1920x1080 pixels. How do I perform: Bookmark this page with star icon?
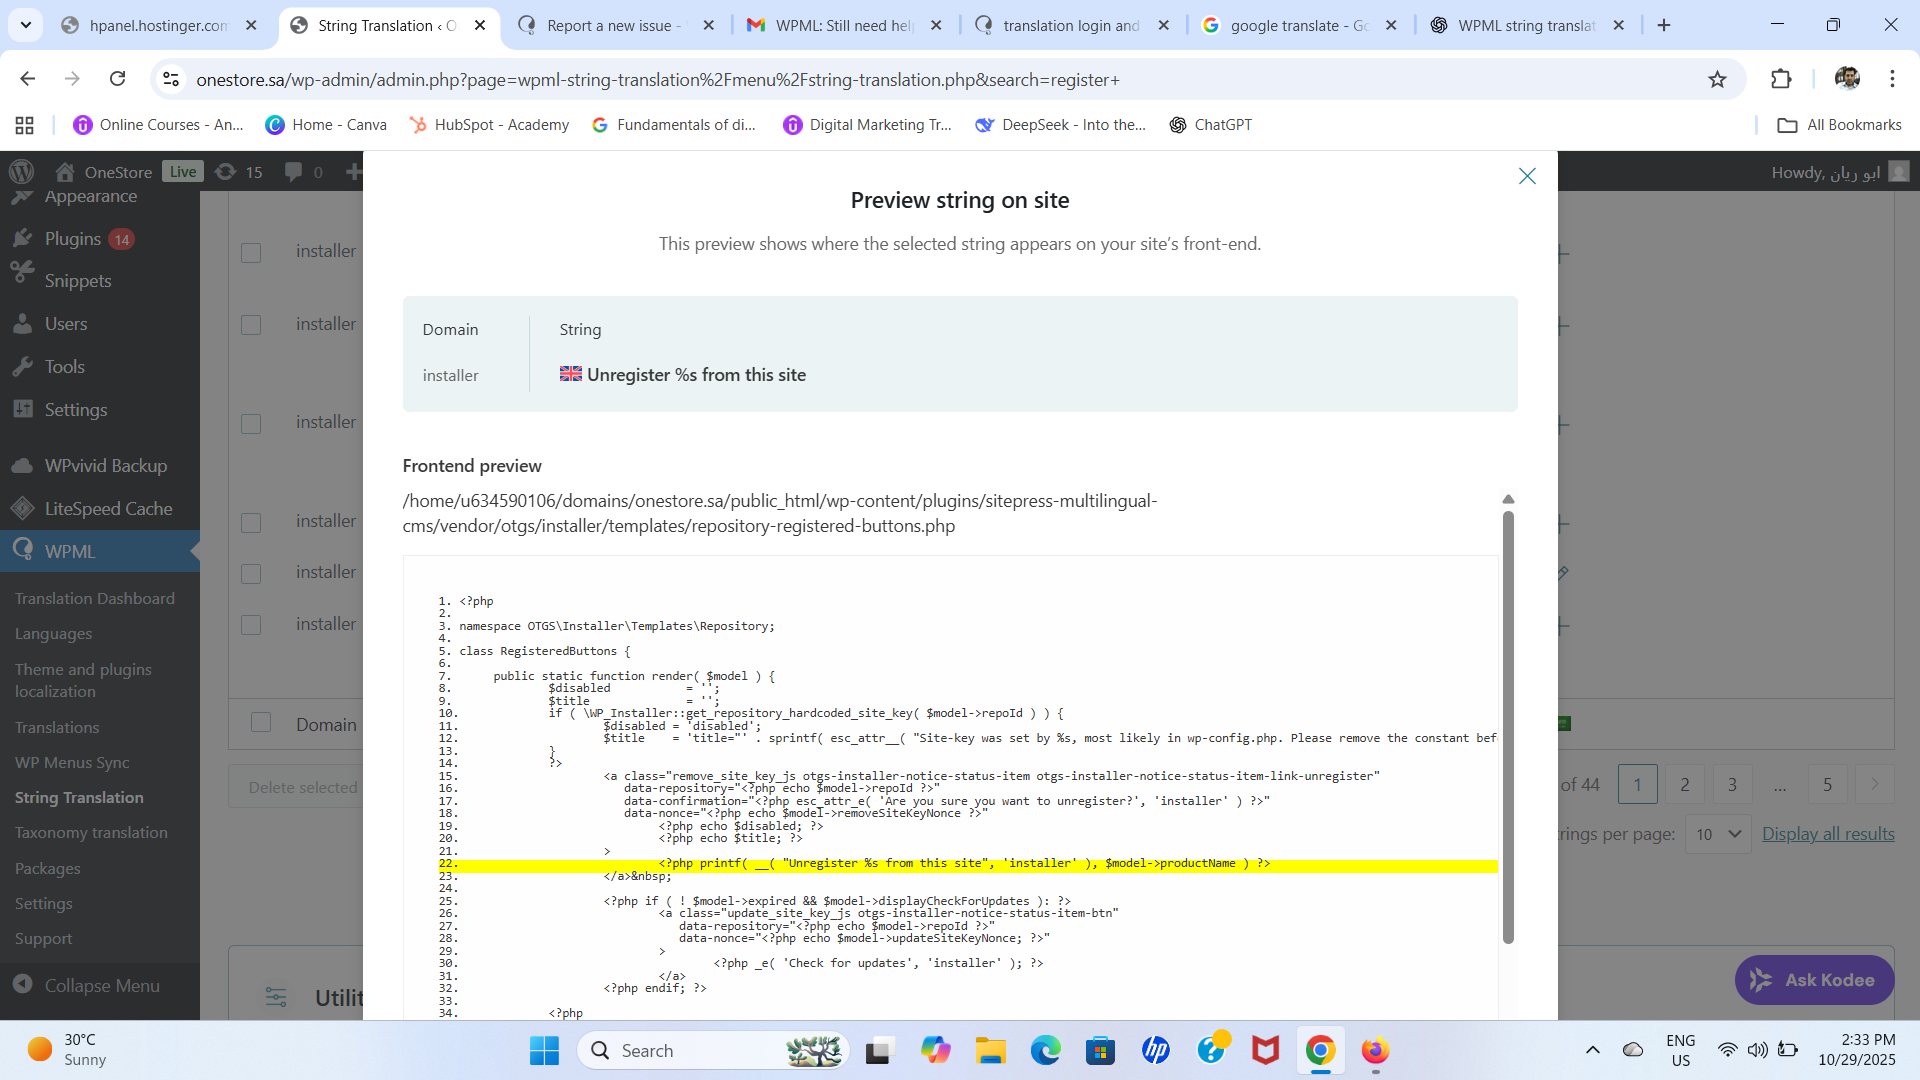[x=1717, y=79]
